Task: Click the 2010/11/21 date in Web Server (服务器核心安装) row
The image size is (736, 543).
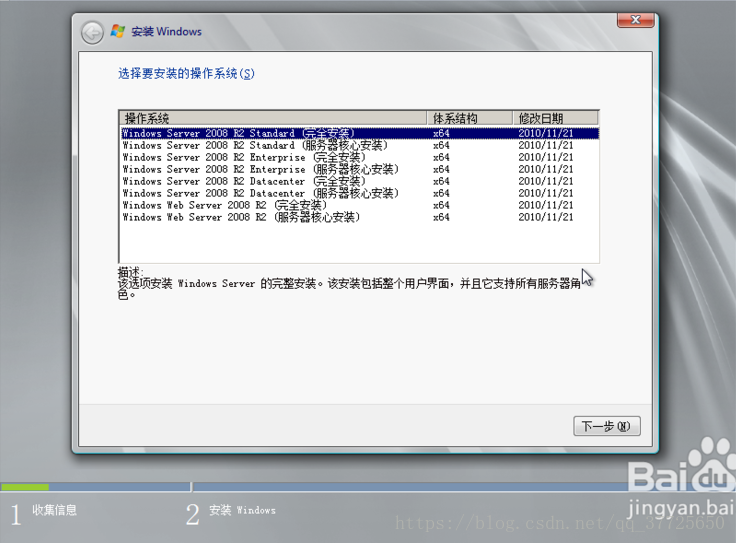Action: click(546, 217)
